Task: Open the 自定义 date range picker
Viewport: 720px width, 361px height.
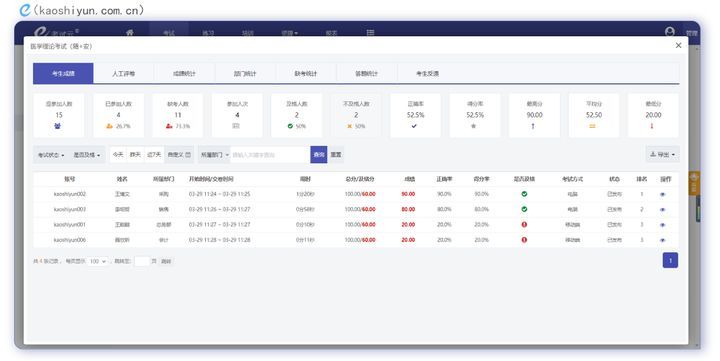Action: point(179,155)
